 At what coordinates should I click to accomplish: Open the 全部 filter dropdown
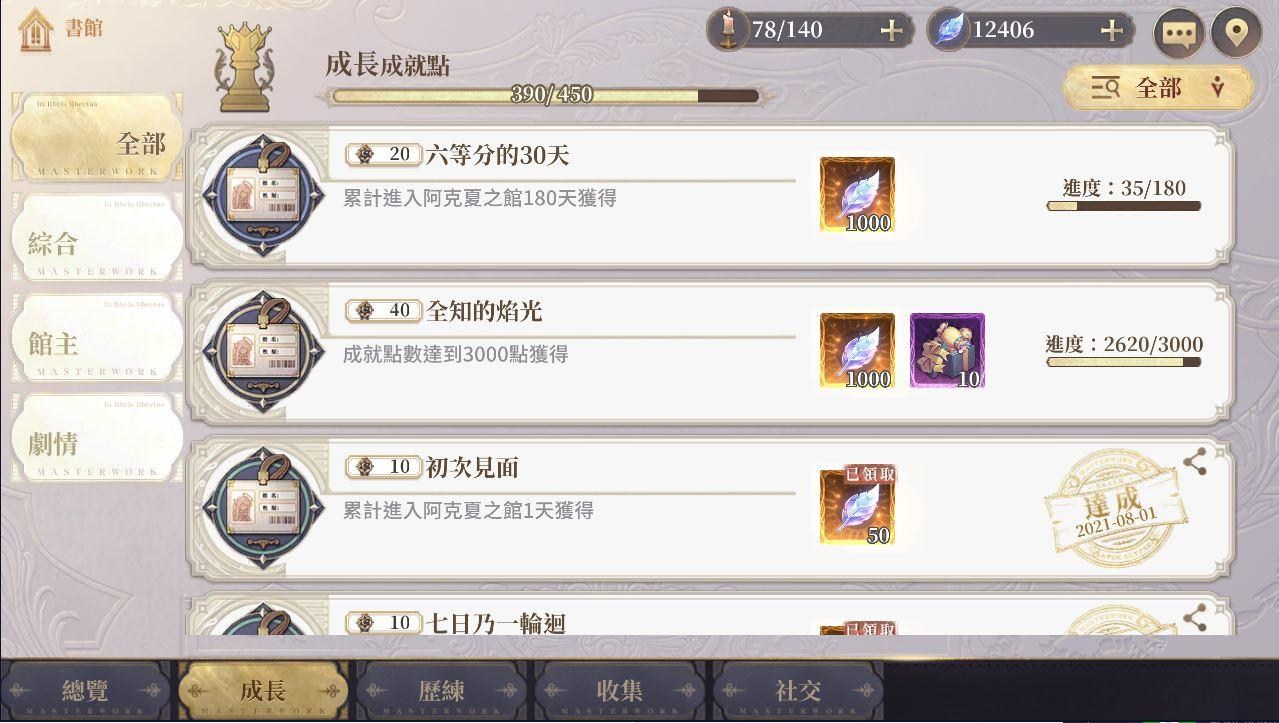(x=1158, y=88)
